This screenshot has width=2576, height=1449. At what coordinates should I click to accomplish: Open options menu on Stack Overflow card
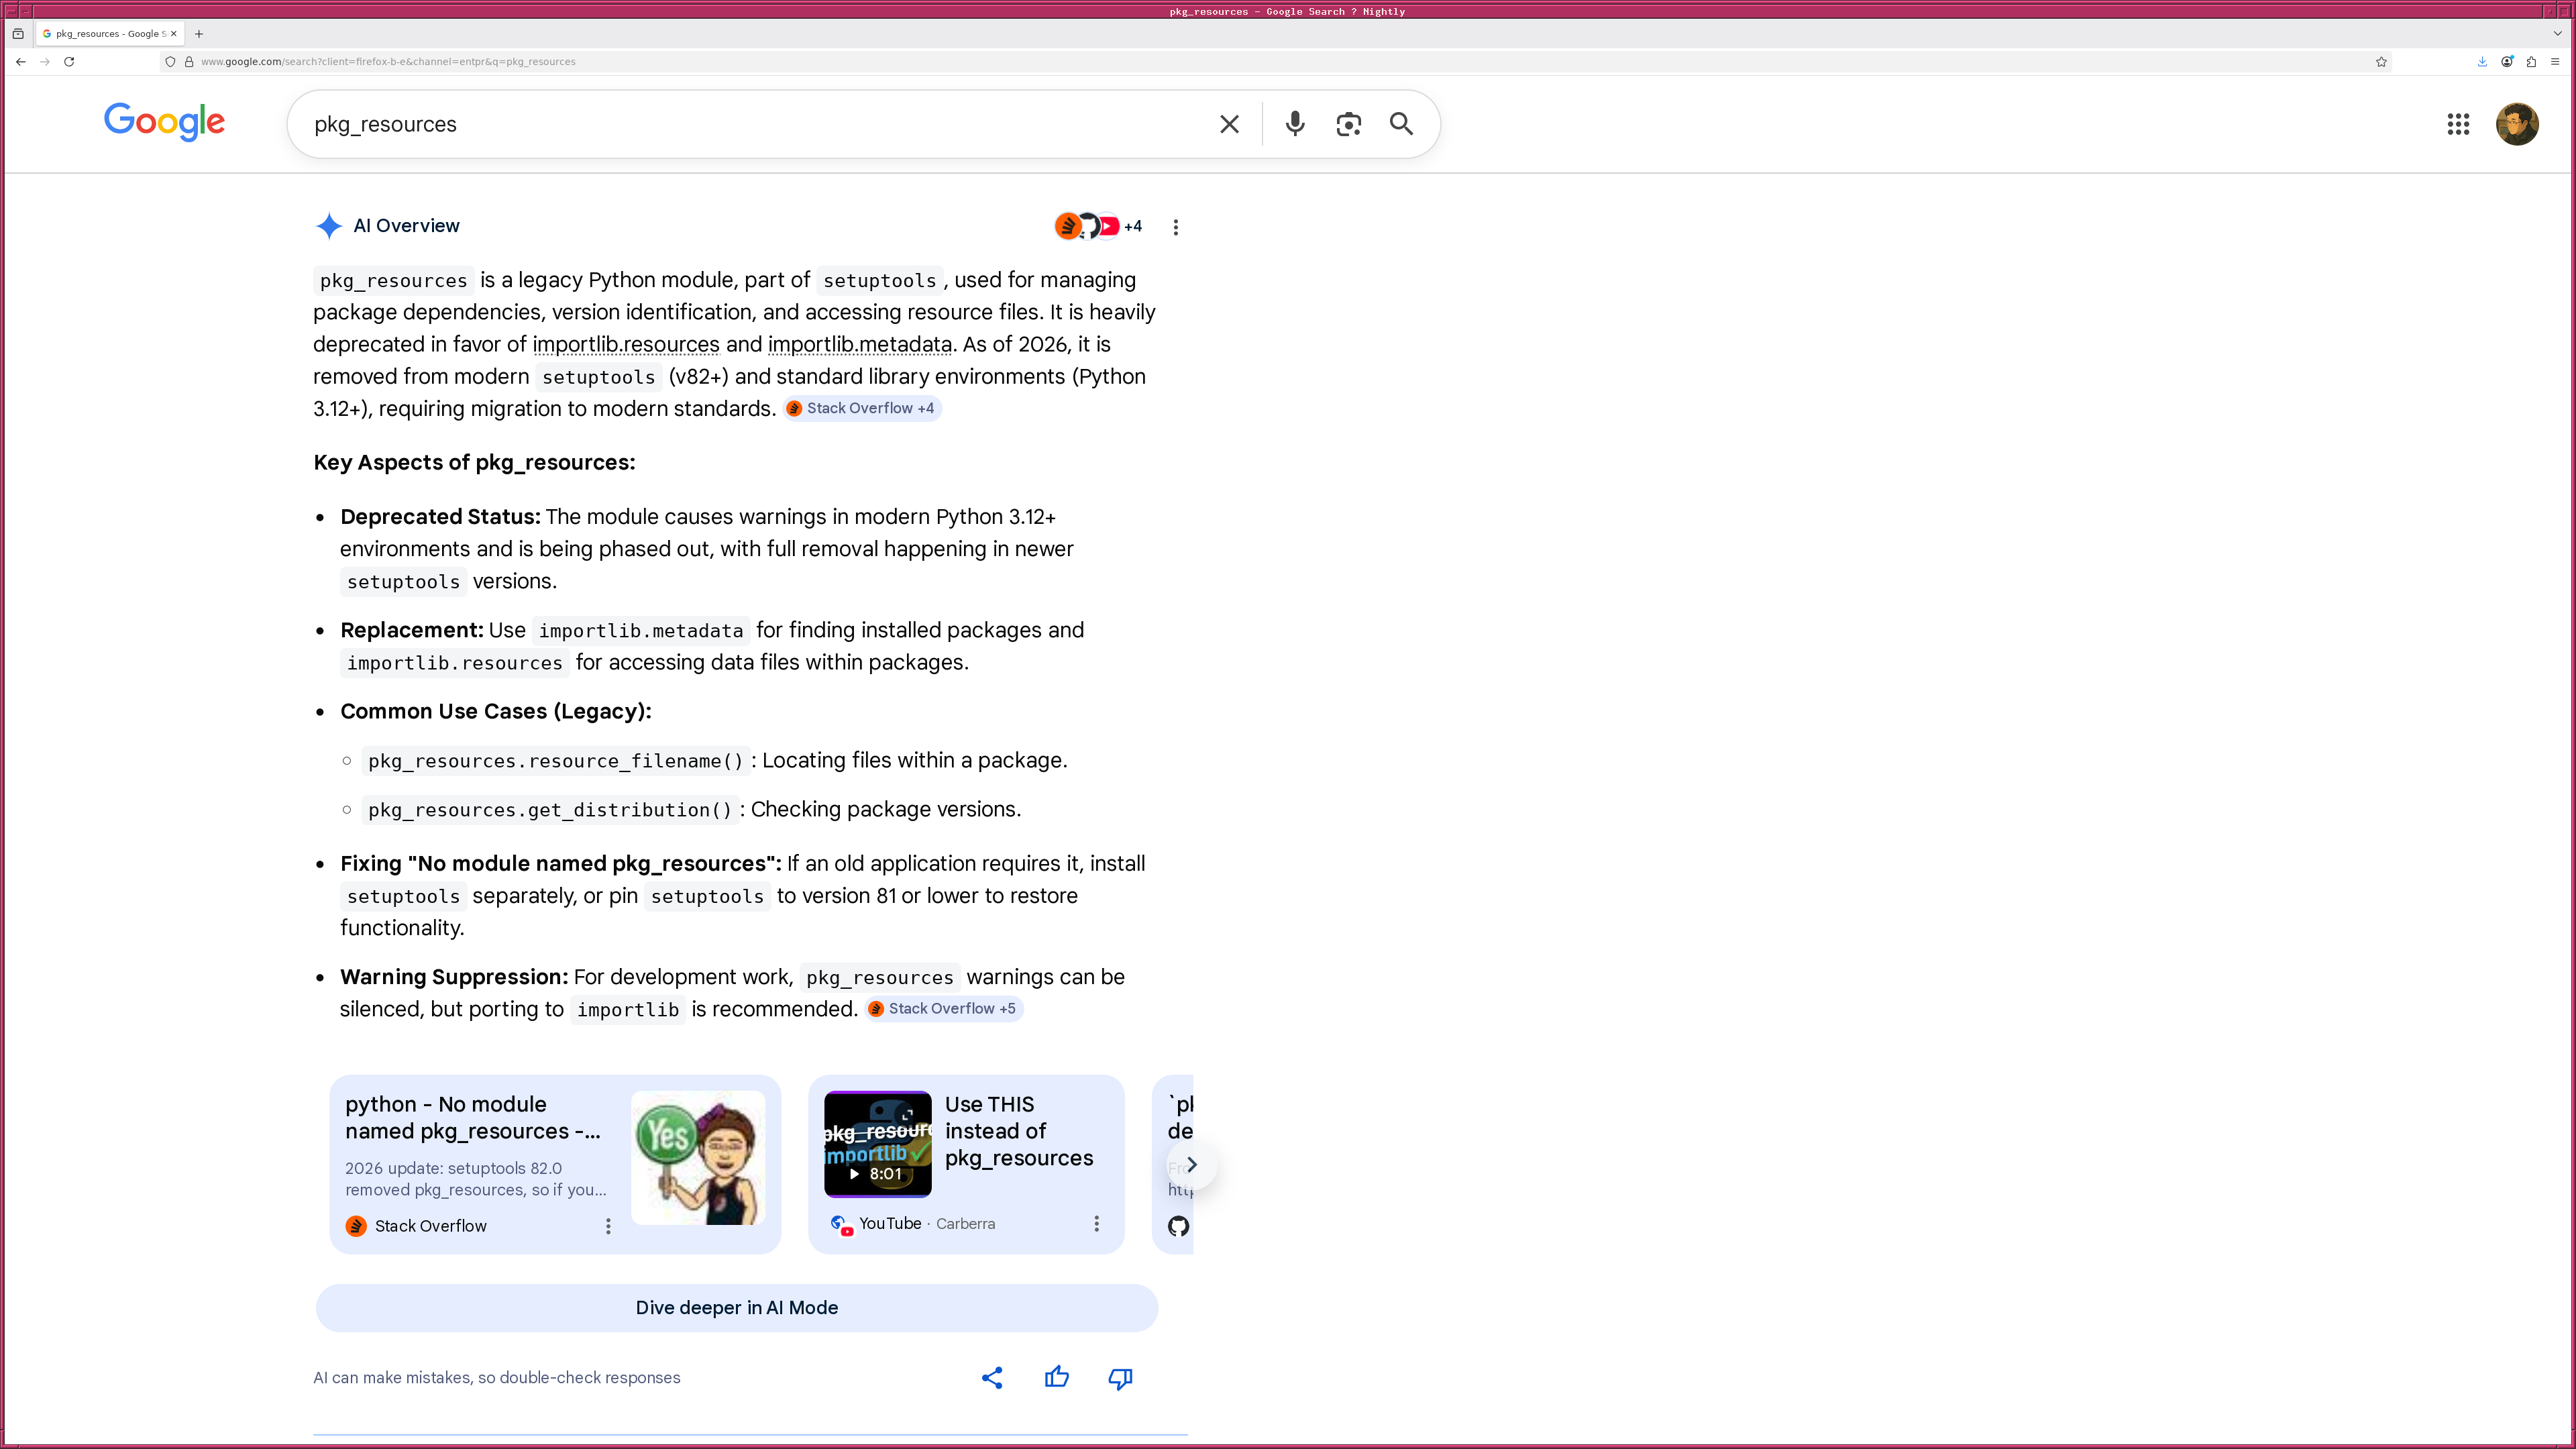tap(608, 1225)
